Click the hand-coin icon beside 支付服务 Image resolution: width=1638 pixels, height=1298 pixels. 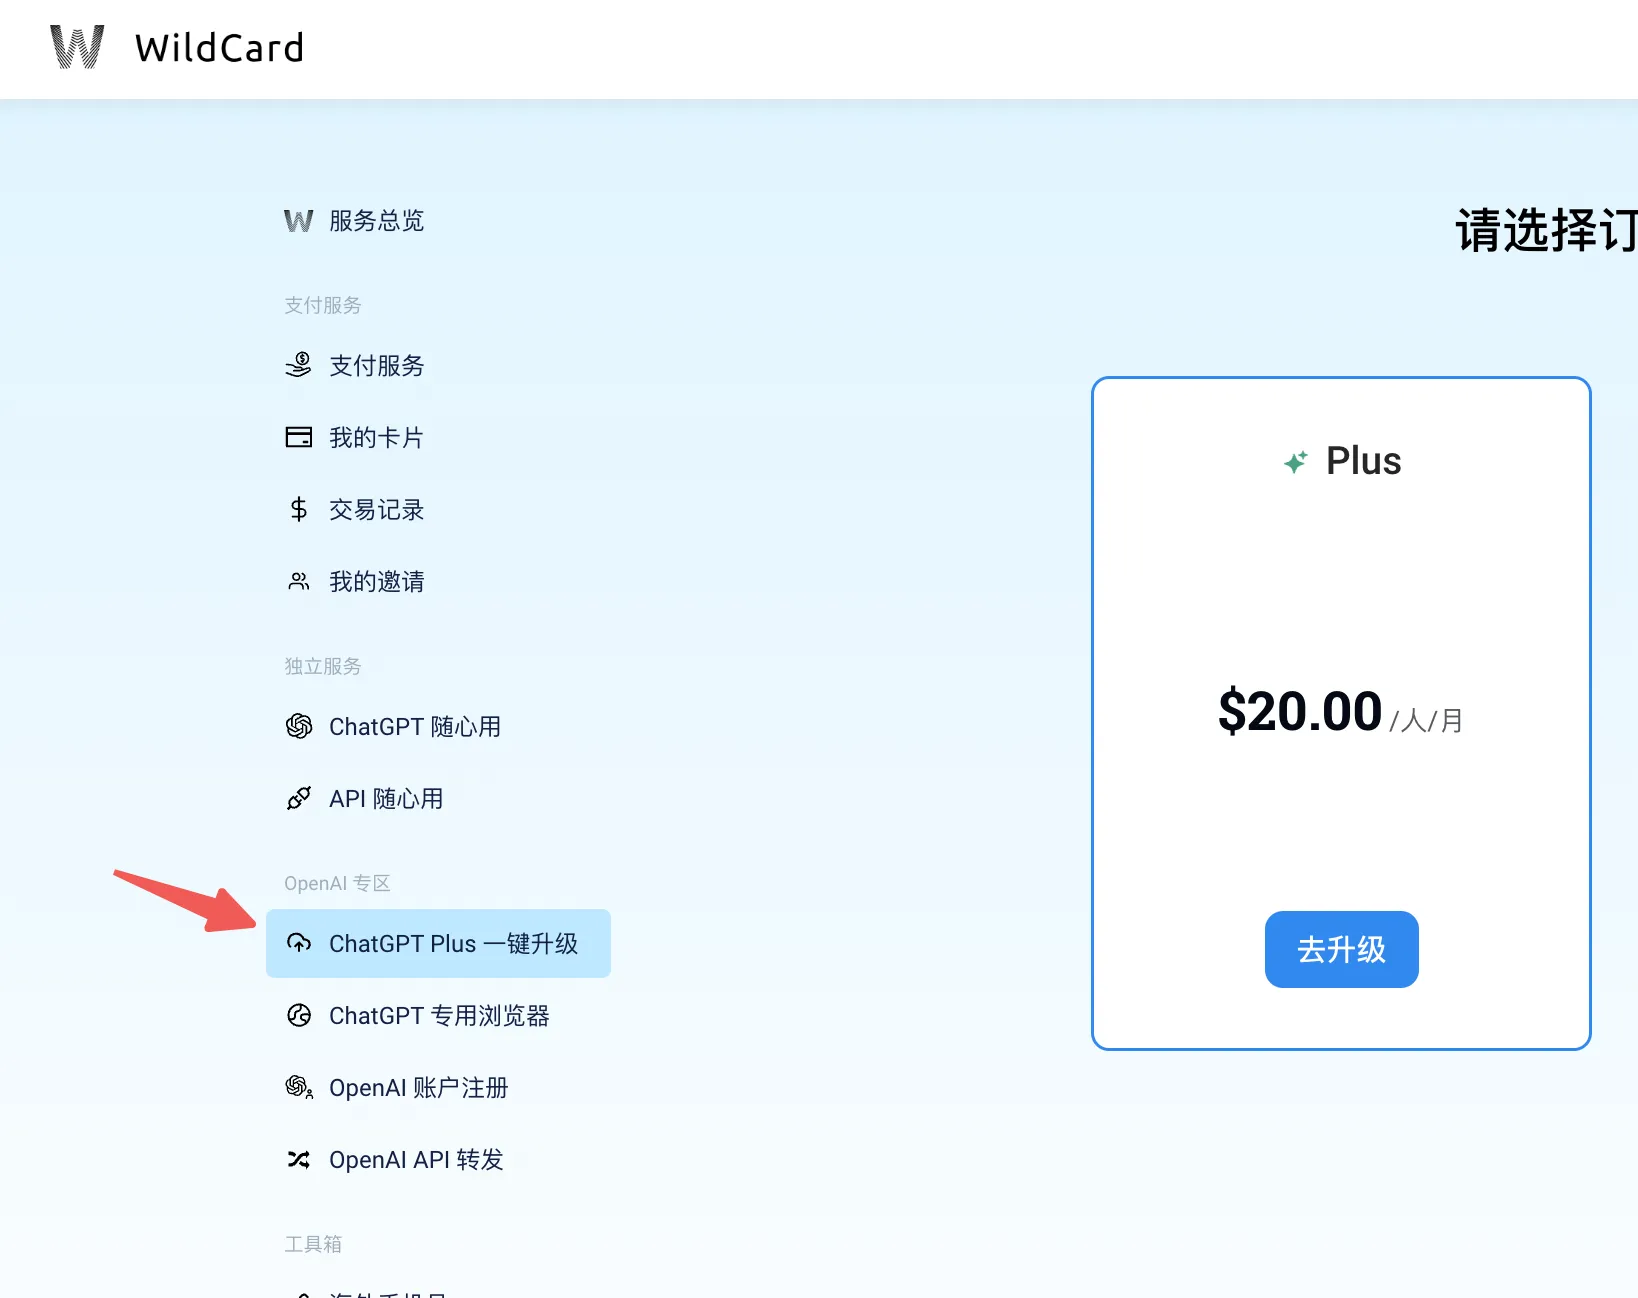[298, 365]
